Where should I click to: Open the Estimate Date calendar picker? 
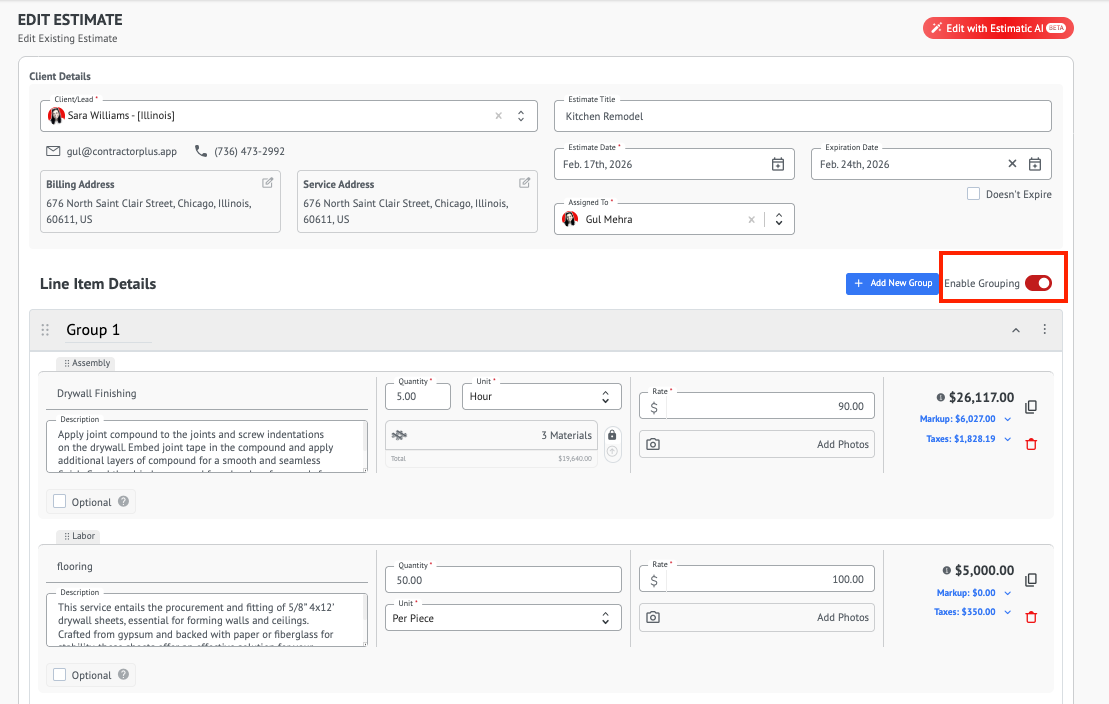777,164
